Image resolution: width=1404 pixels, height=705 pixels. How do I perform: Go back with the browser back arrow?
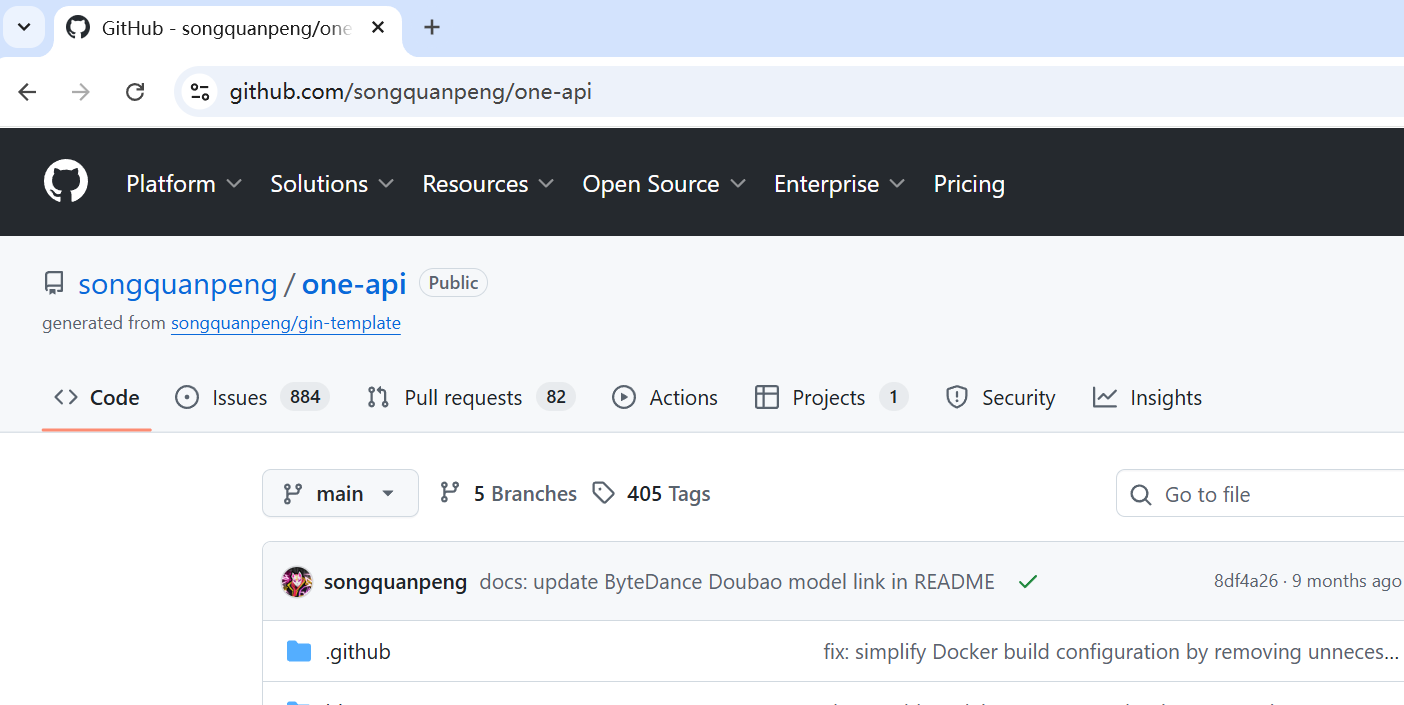27,92
